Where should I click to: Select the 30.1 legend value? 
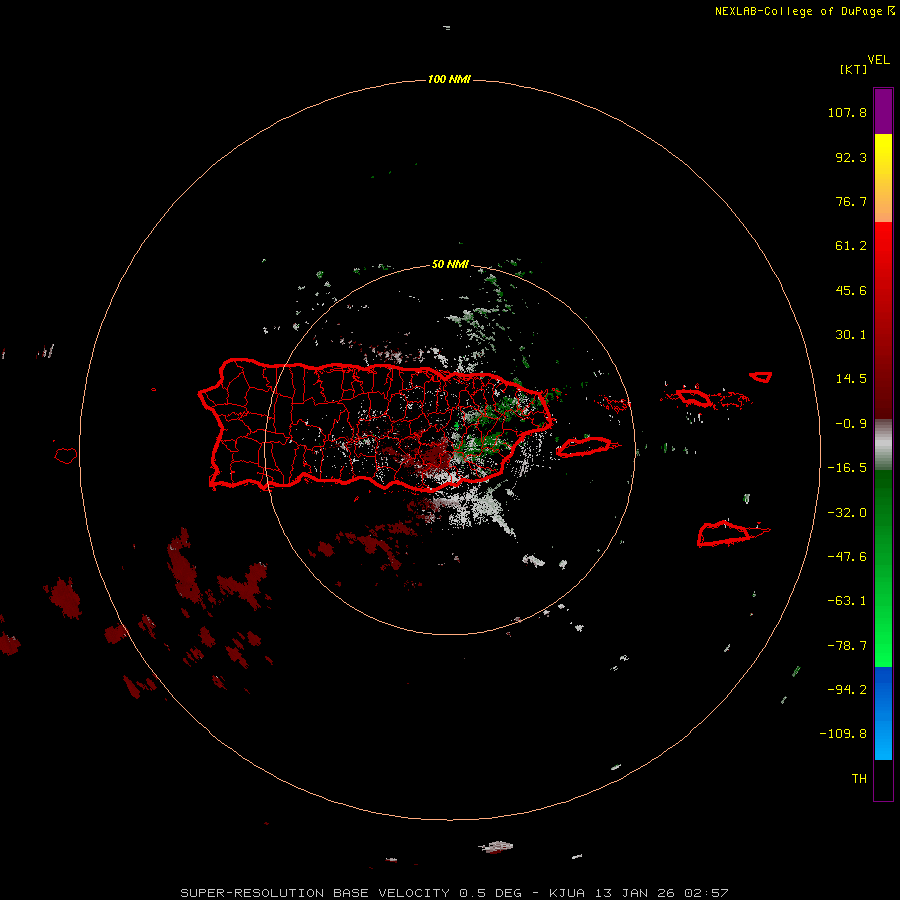[x=851, y=335]
